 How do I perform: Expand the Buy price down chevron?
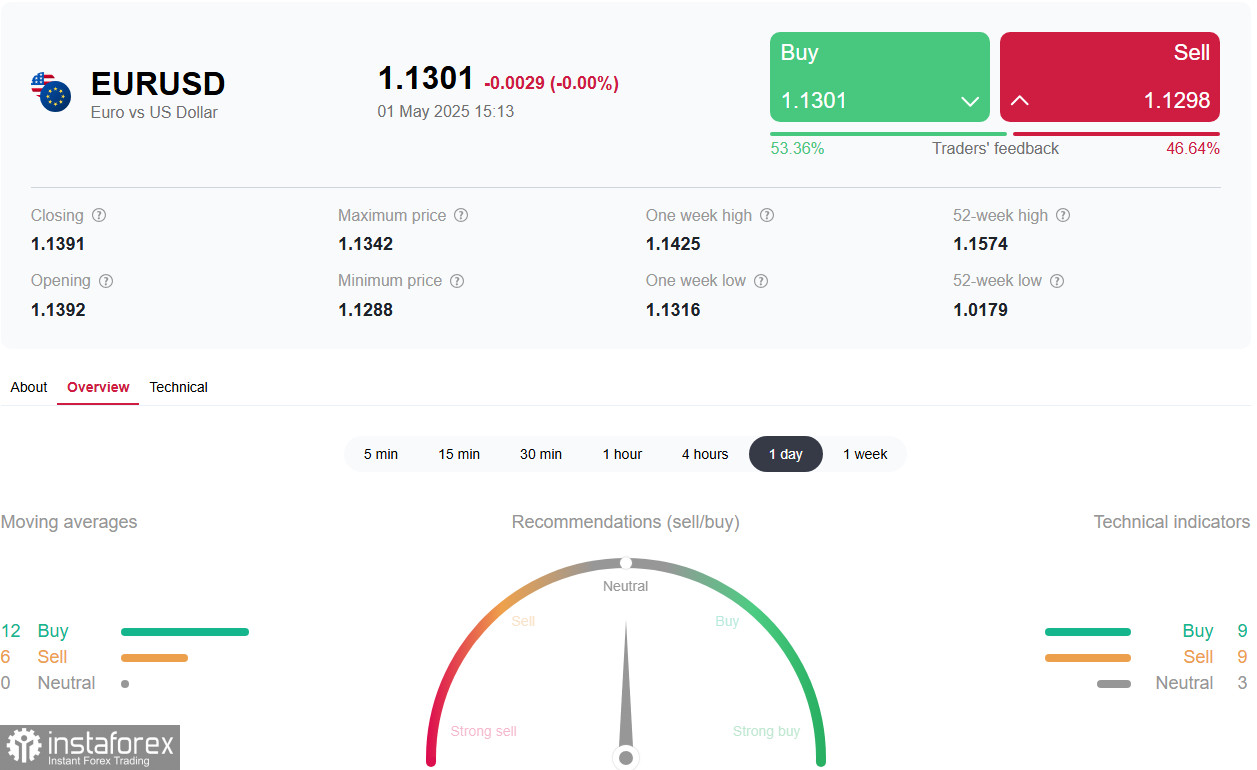coord(969,101)
